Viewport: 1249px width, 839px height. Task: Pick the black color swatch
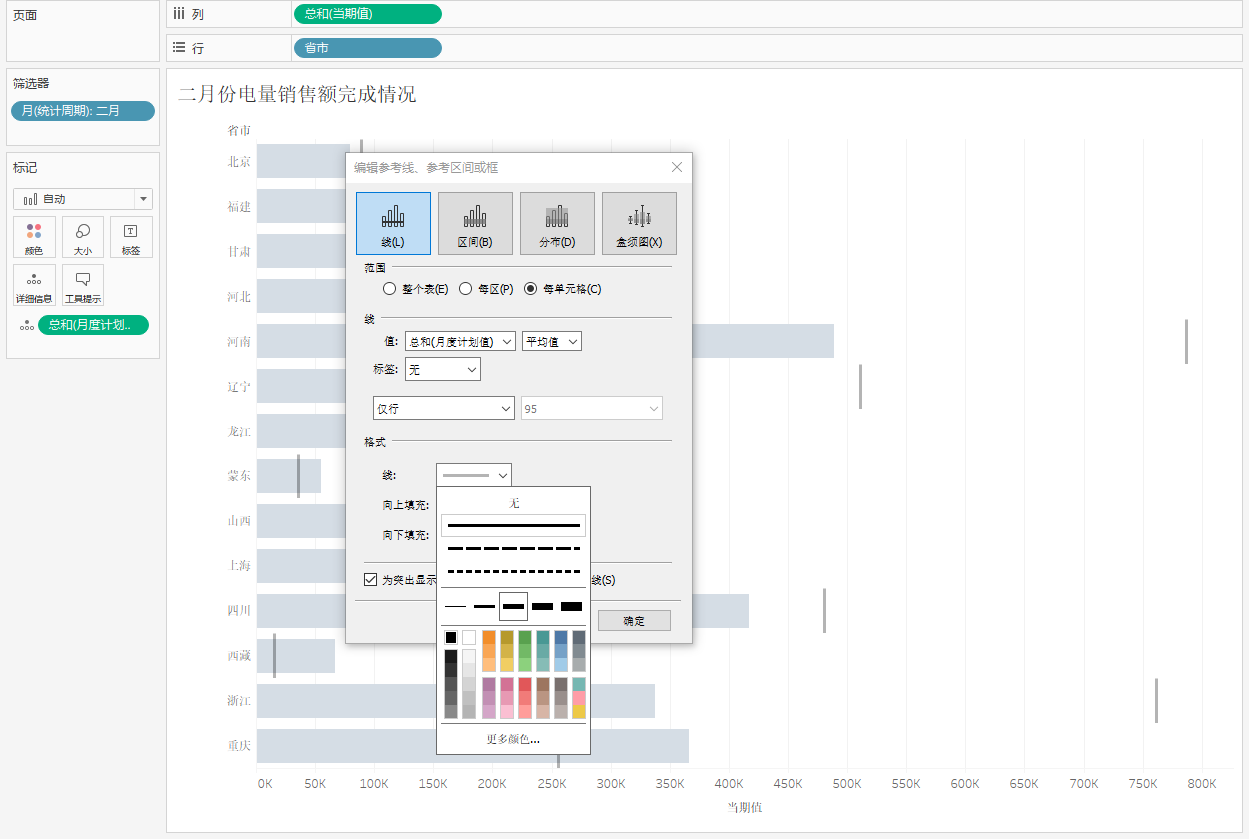tap(451, 637)
